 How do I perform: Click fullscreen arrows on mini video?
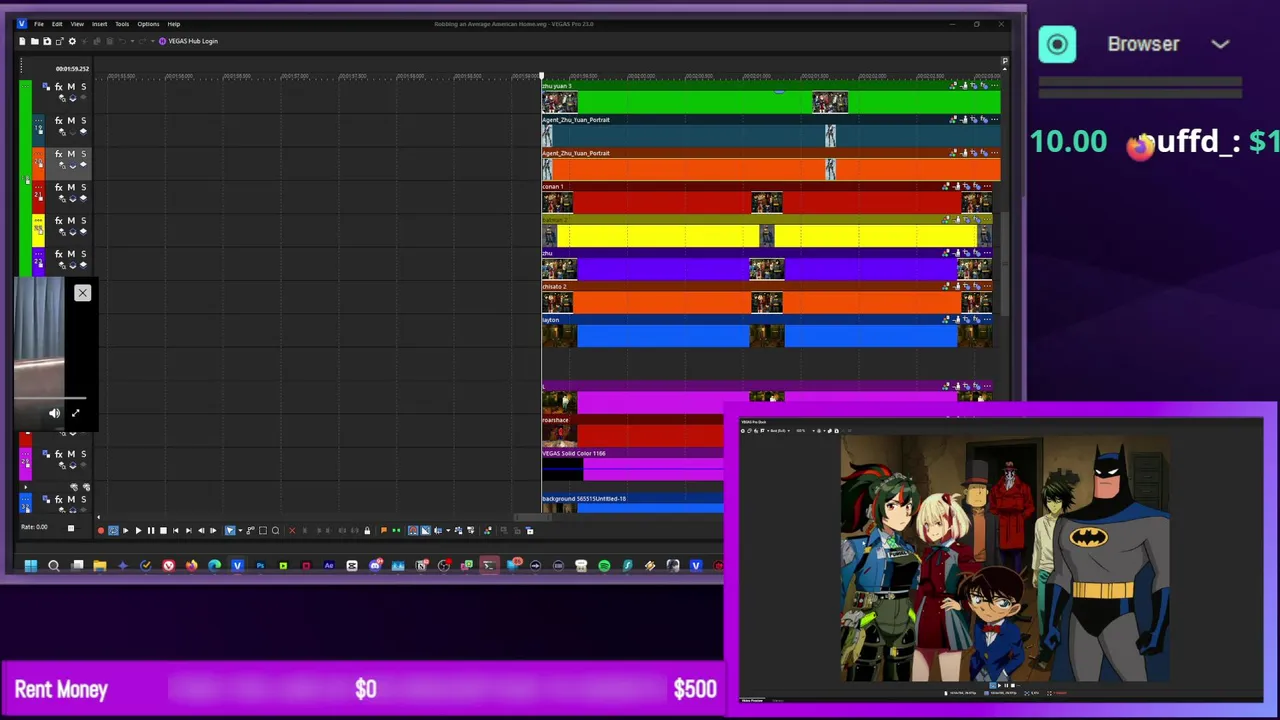pos(75,412)
